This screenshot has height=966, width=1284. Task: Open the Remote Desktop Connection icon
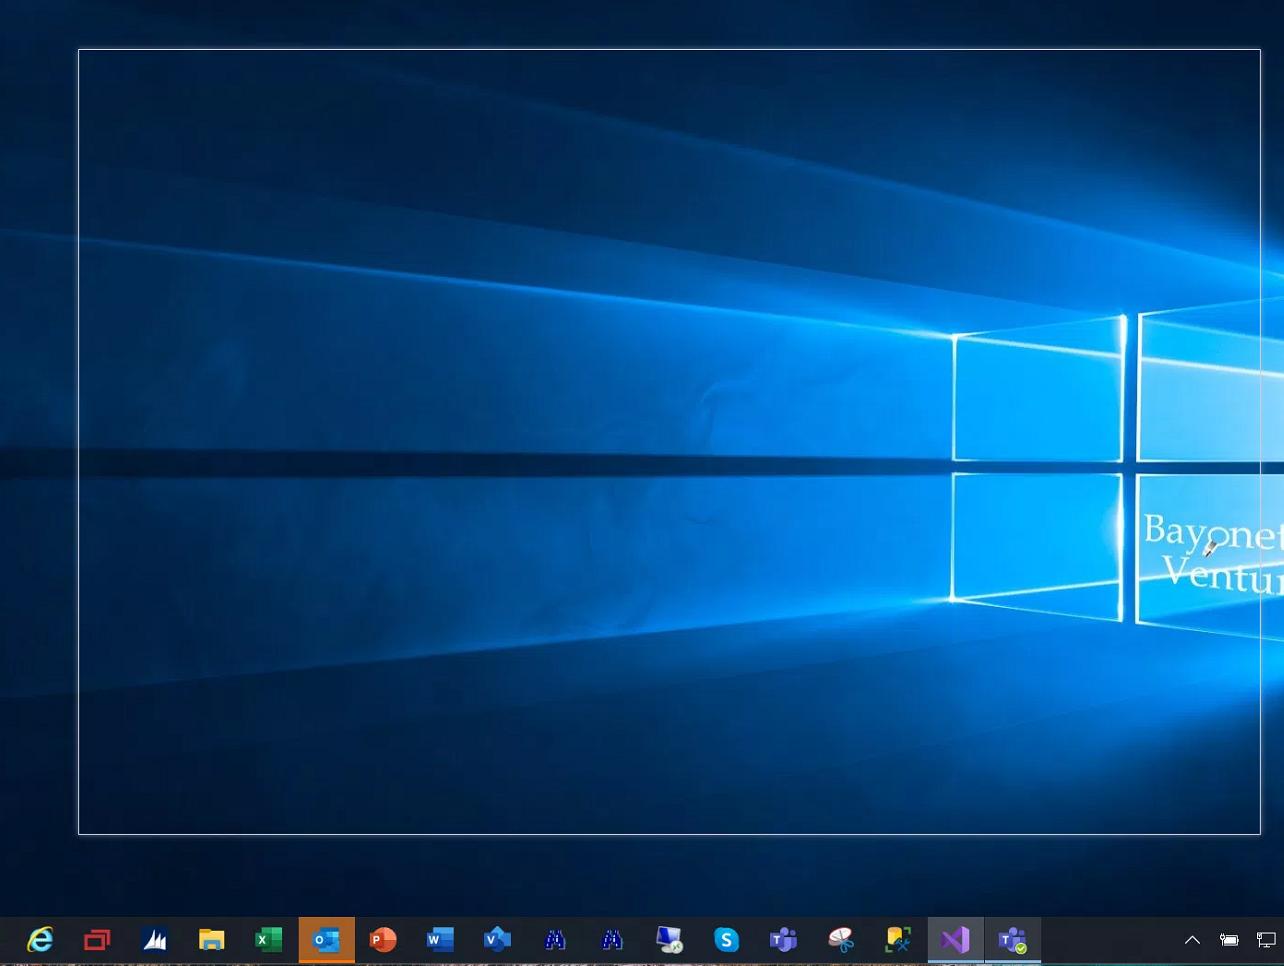(x=669, y=940)
